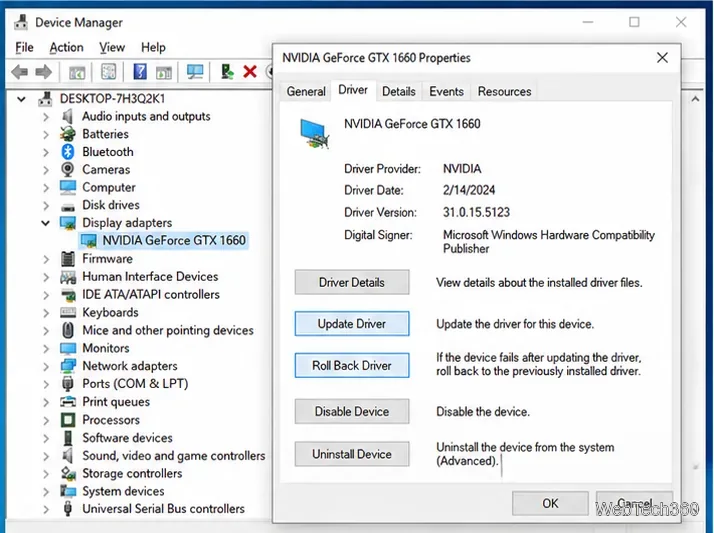Click the Scan for hardware changes monitor icon
This screenshot has height=533, width=714.
click(195, 72)
